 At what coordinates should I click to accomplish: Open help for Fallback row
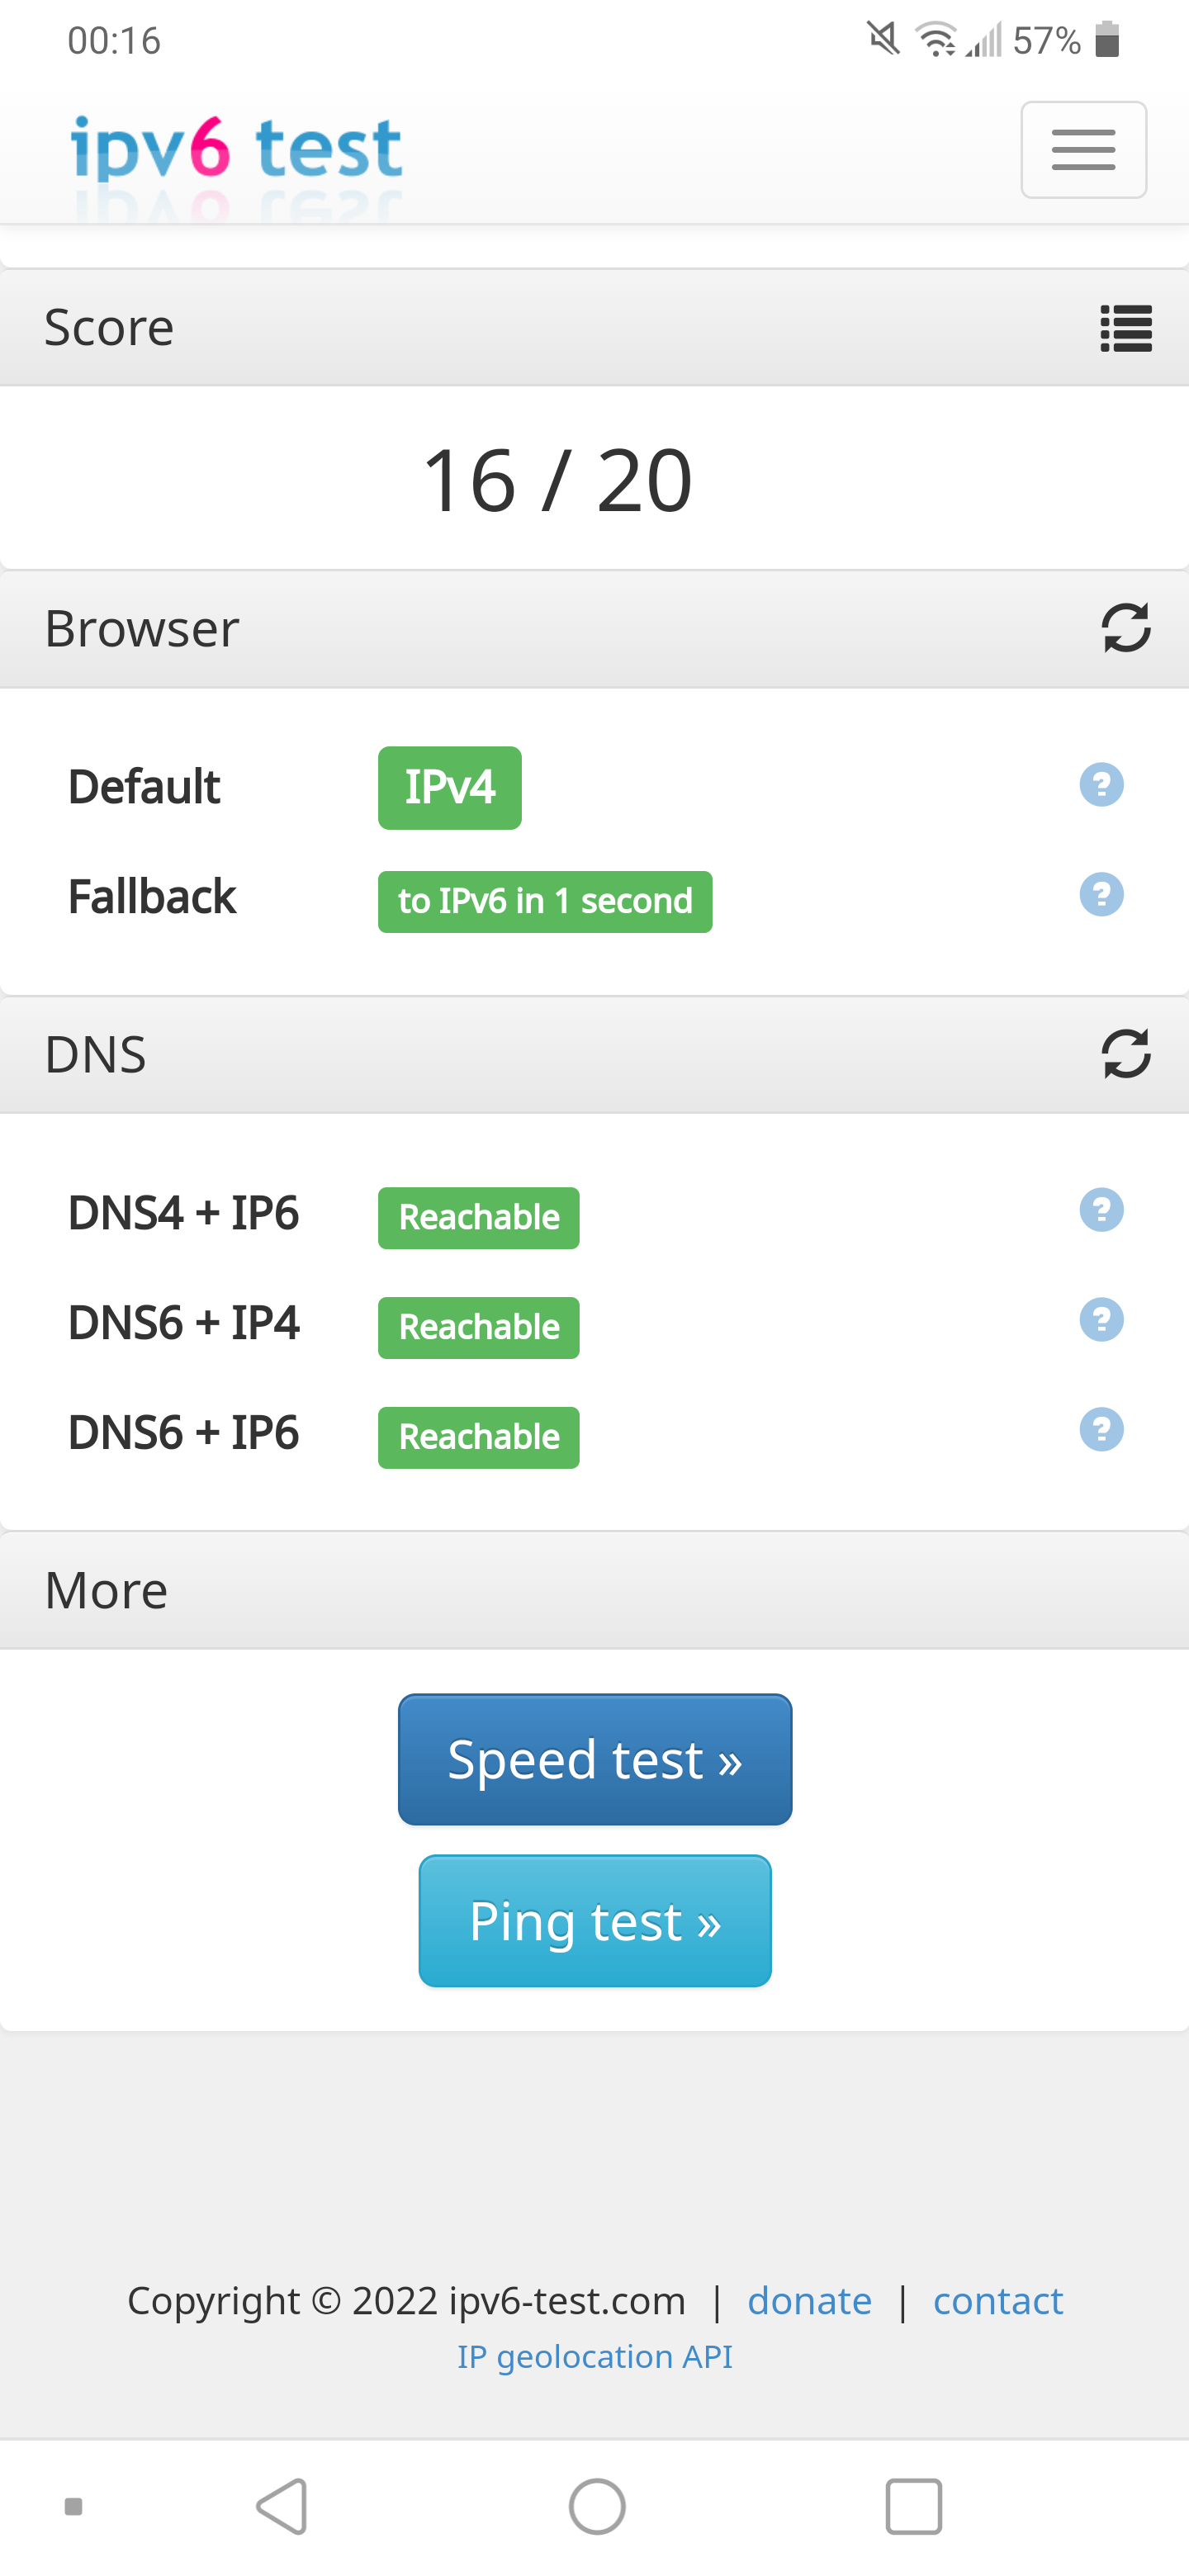(1102, 894)
